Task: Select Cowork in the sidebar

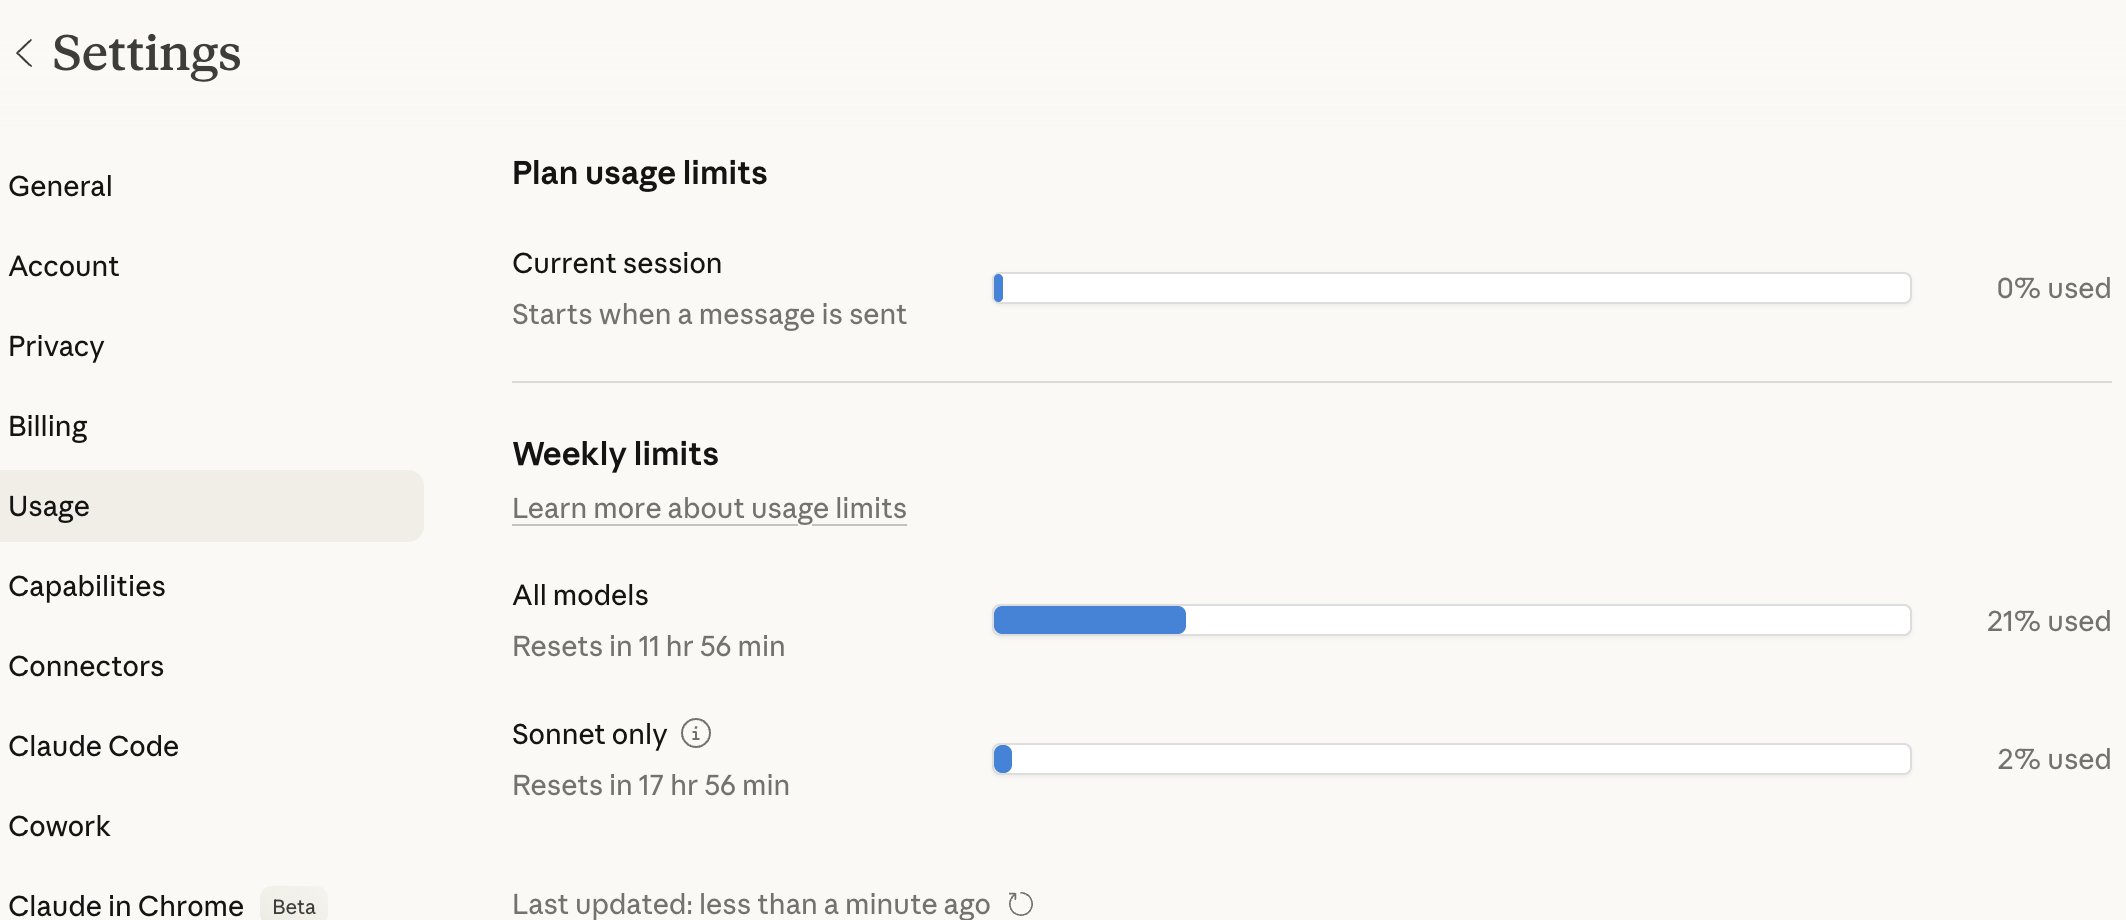Action: pos(60,826)
